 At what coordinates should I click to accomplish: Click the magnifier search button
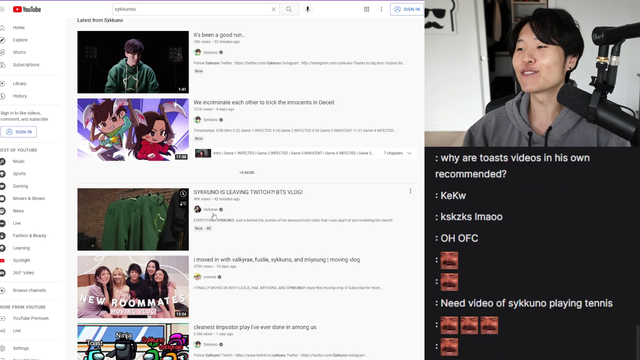(x=289, y=9)
